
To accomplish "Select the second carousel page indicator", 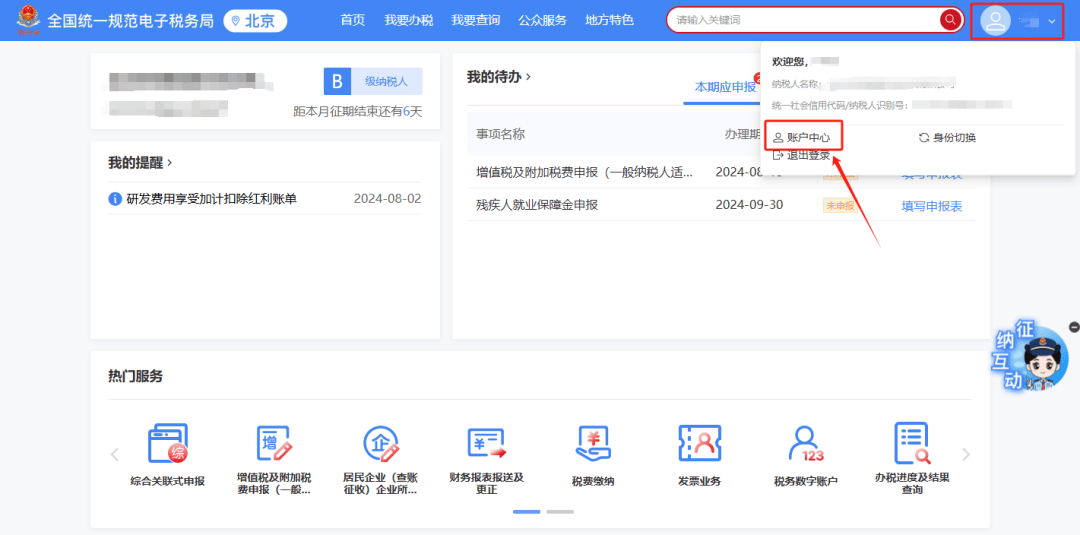I will (560, 512).
